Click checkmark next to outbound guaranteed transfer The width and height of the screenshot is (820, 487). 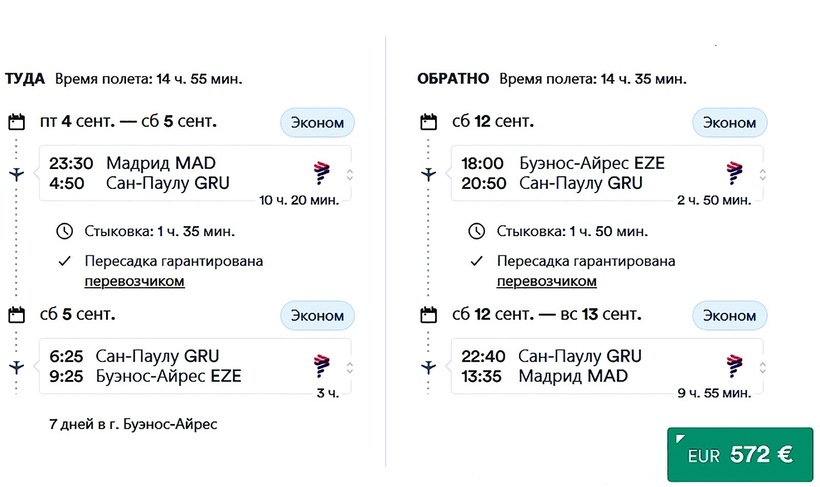pyautogui.click(x=65, y=261)
